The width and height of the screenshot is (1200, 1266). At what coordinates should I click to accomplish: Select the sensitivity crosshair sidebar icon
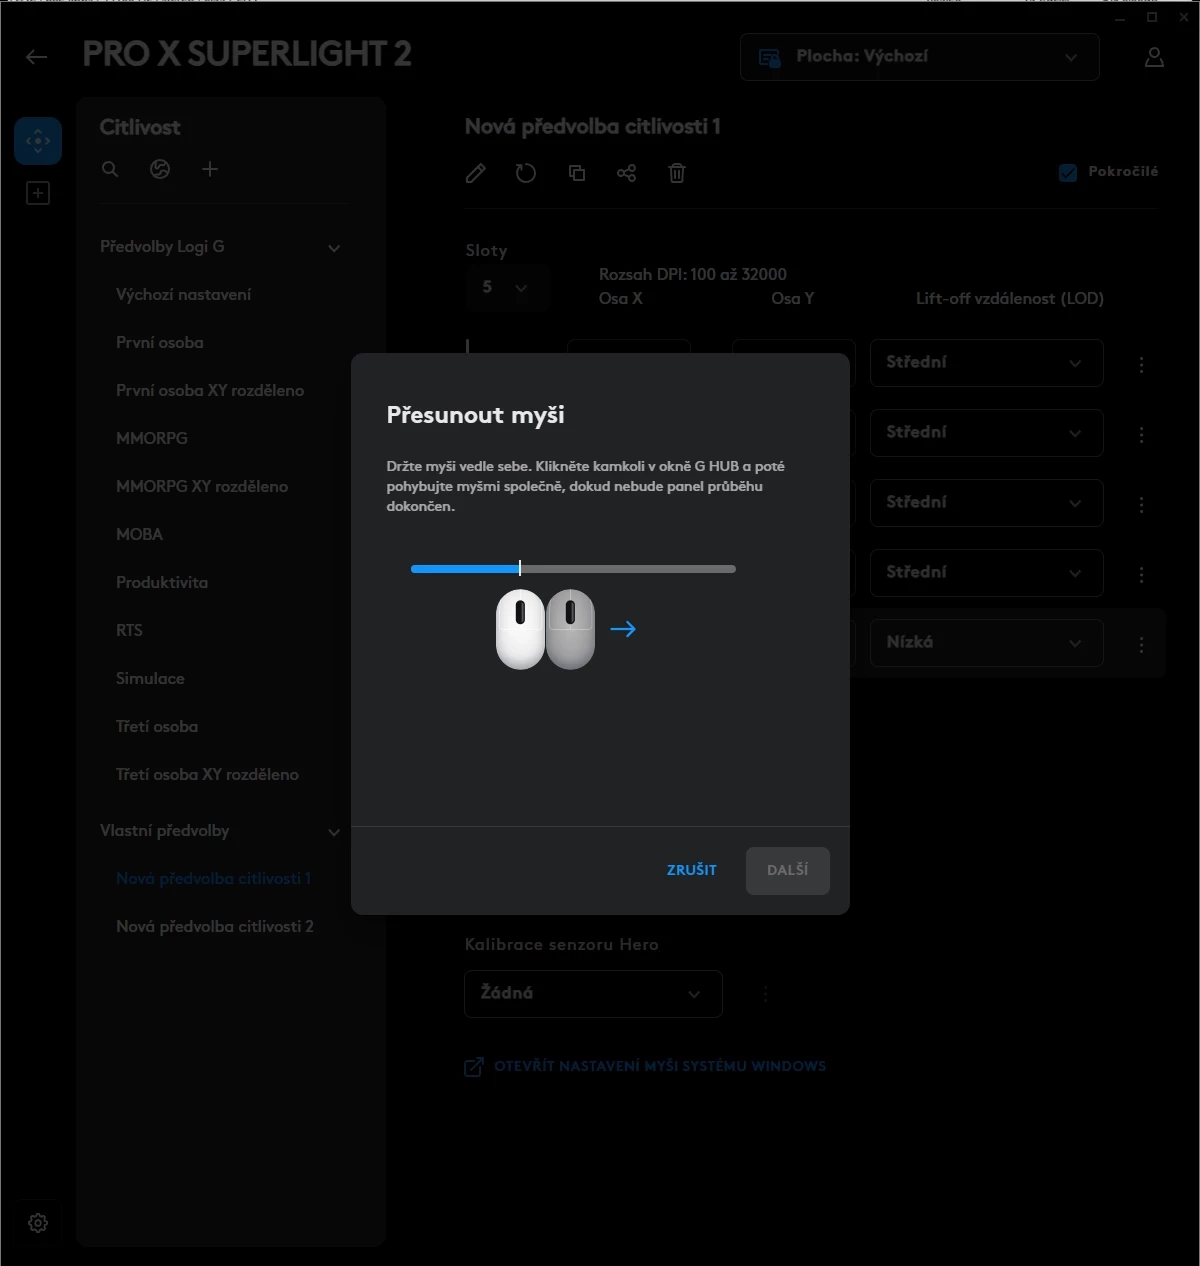(38, 141)
